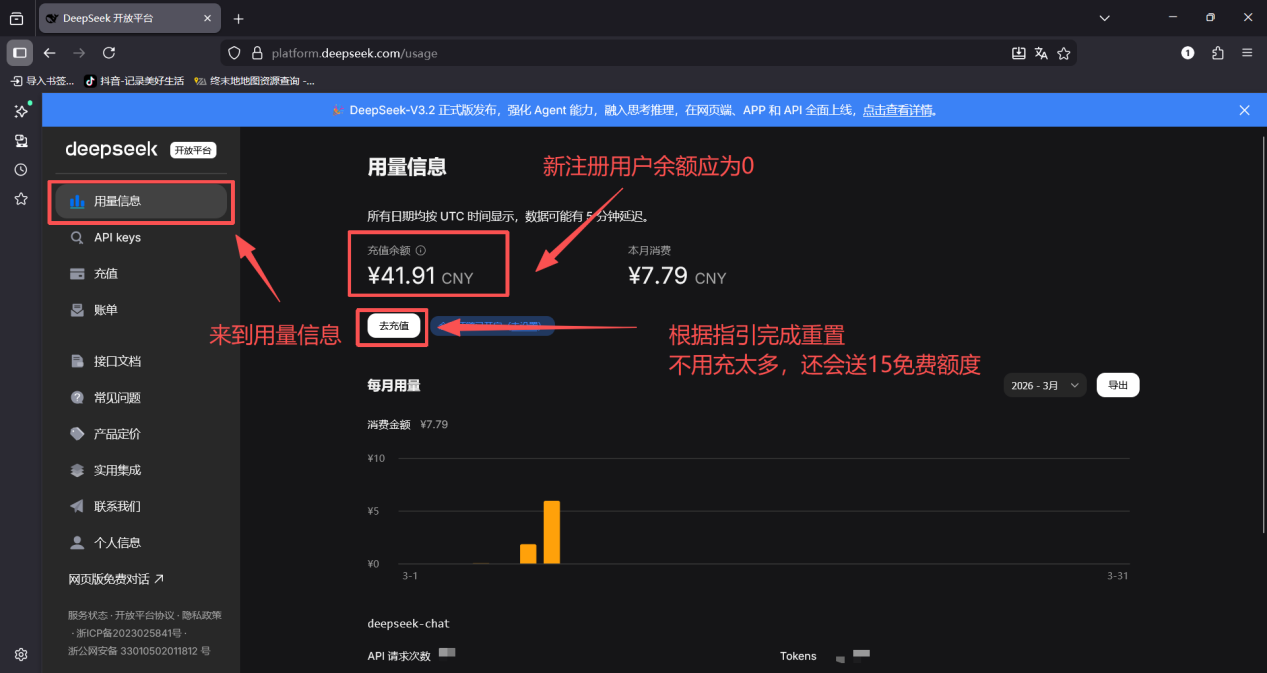Open 隐私政策 footer link

coord(200,615)
